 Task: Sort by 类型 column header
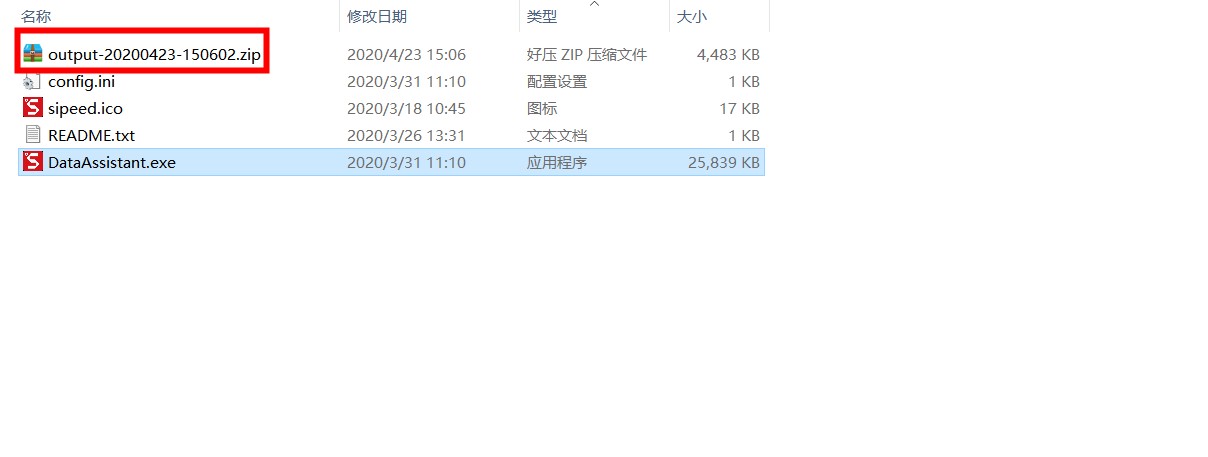[x=542, y=17]
